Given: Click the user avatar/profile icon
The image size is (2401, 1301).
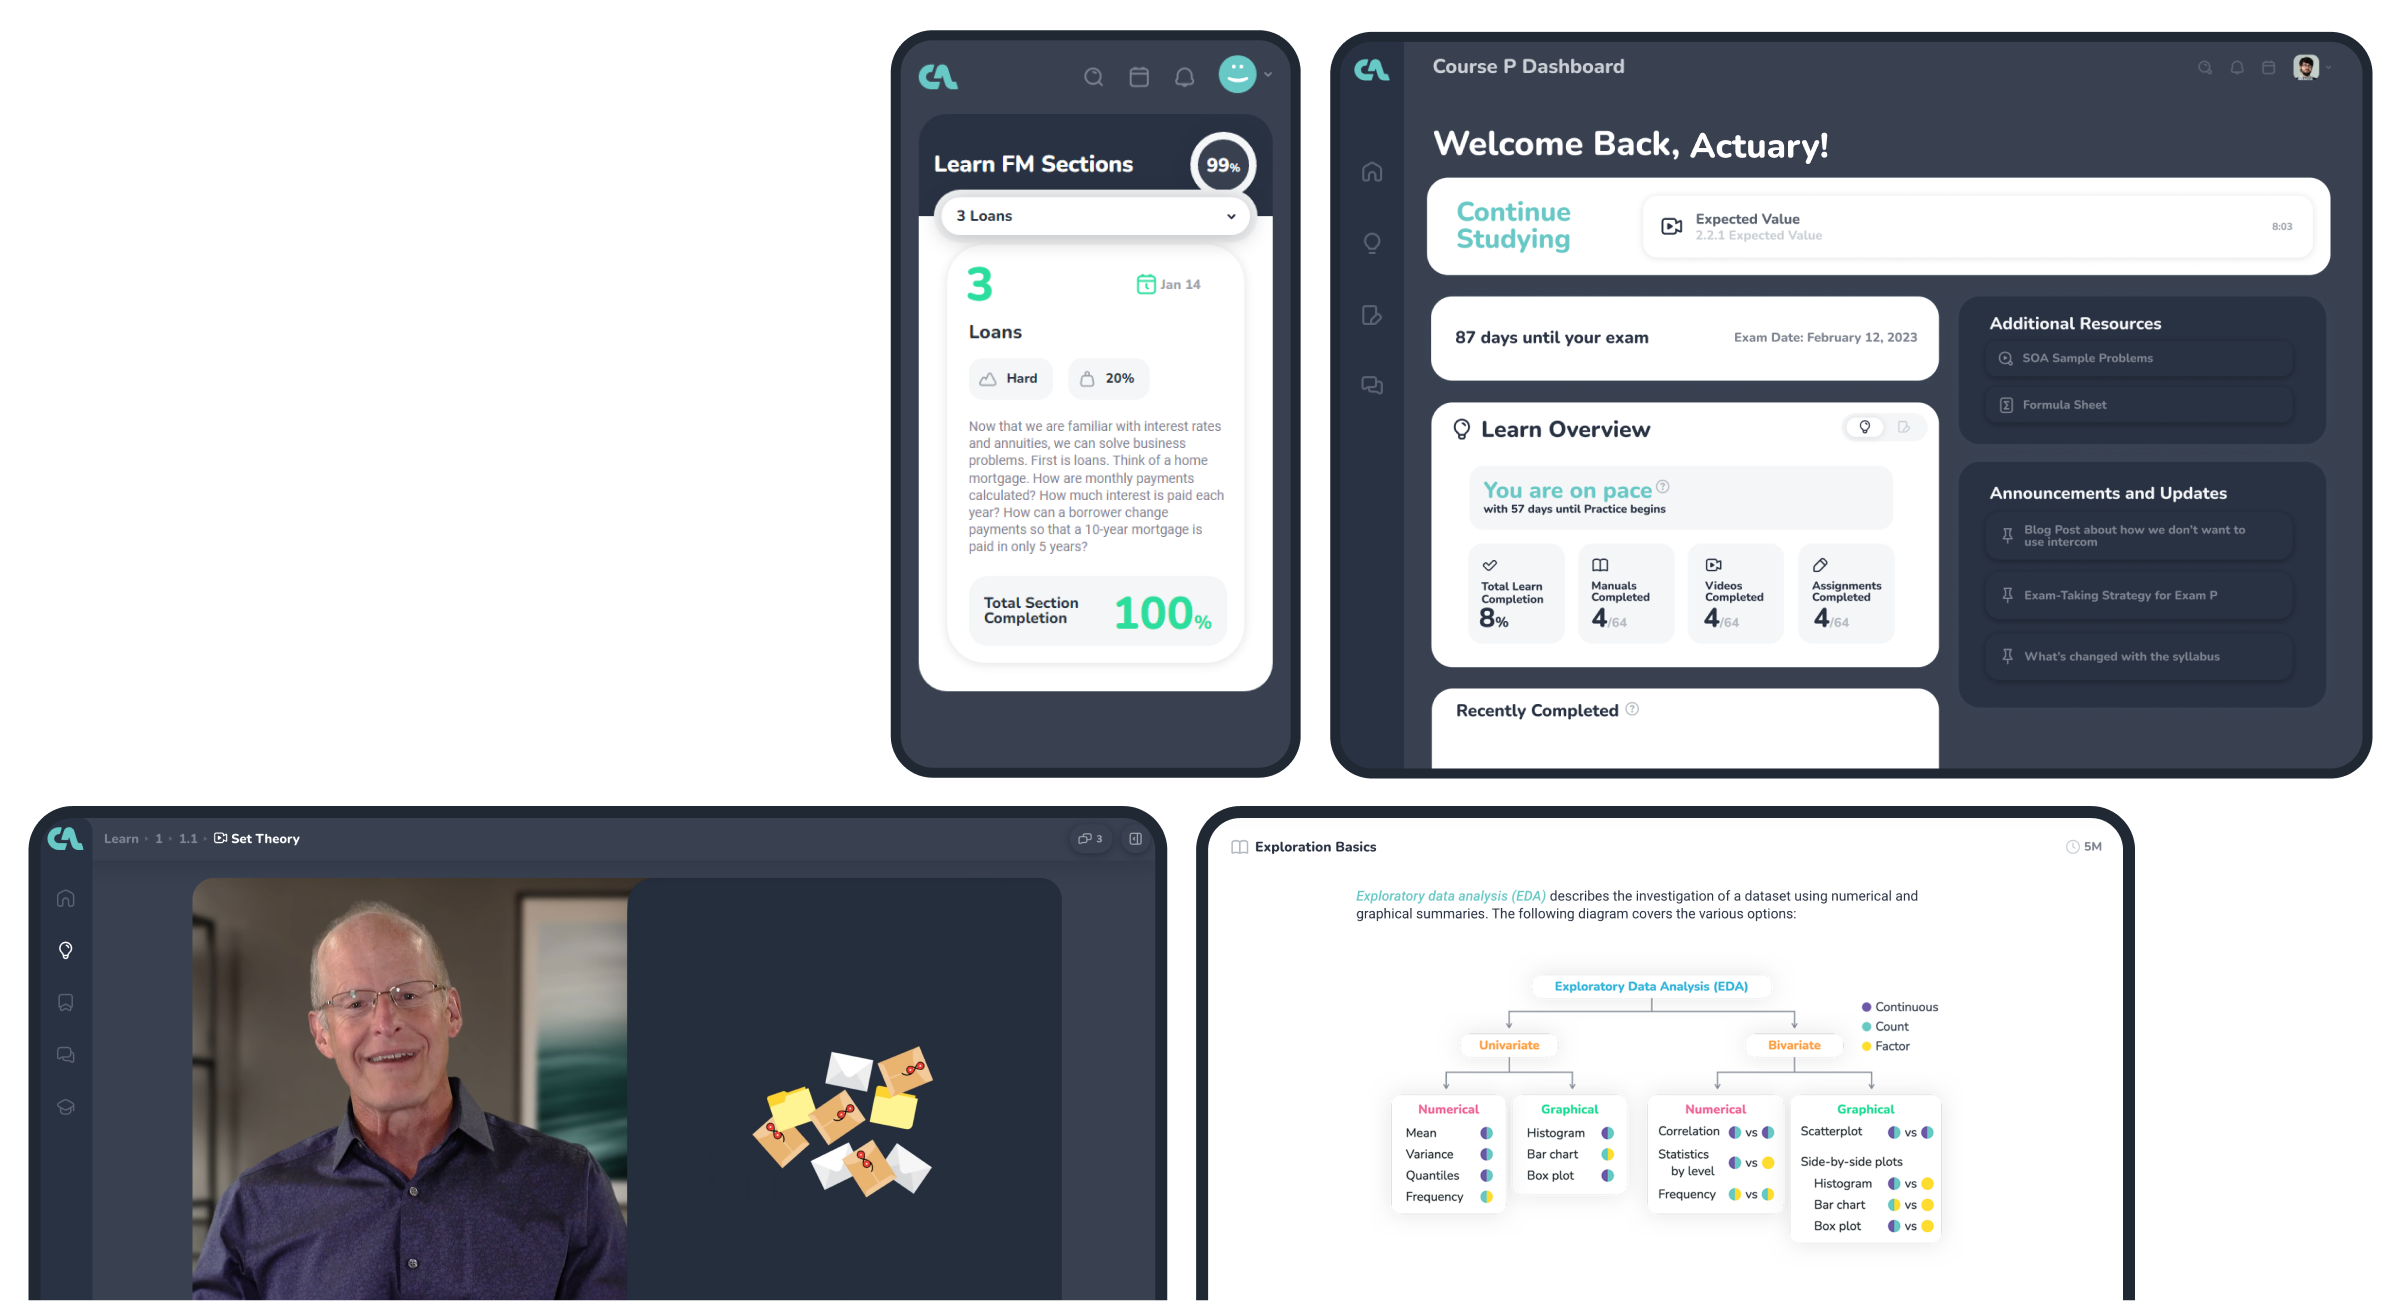Looking at the screenshot, I should (x=2305, y=66).
